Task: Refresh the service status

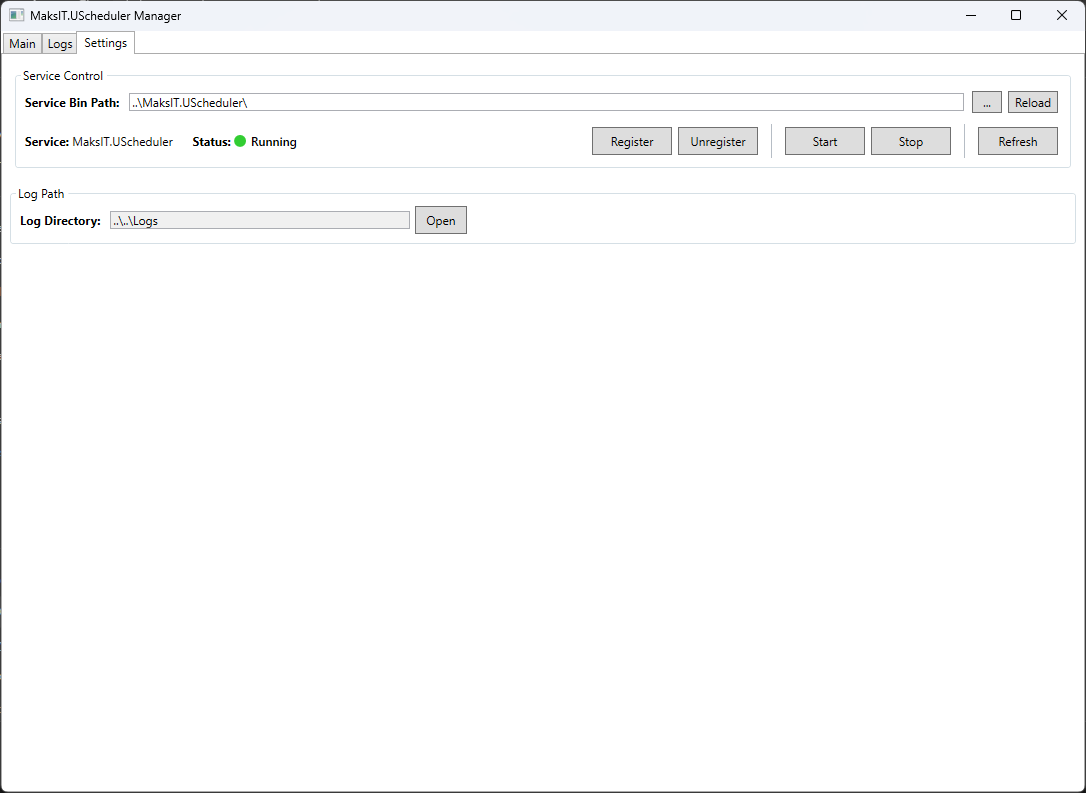Action: pos(1017,141)
